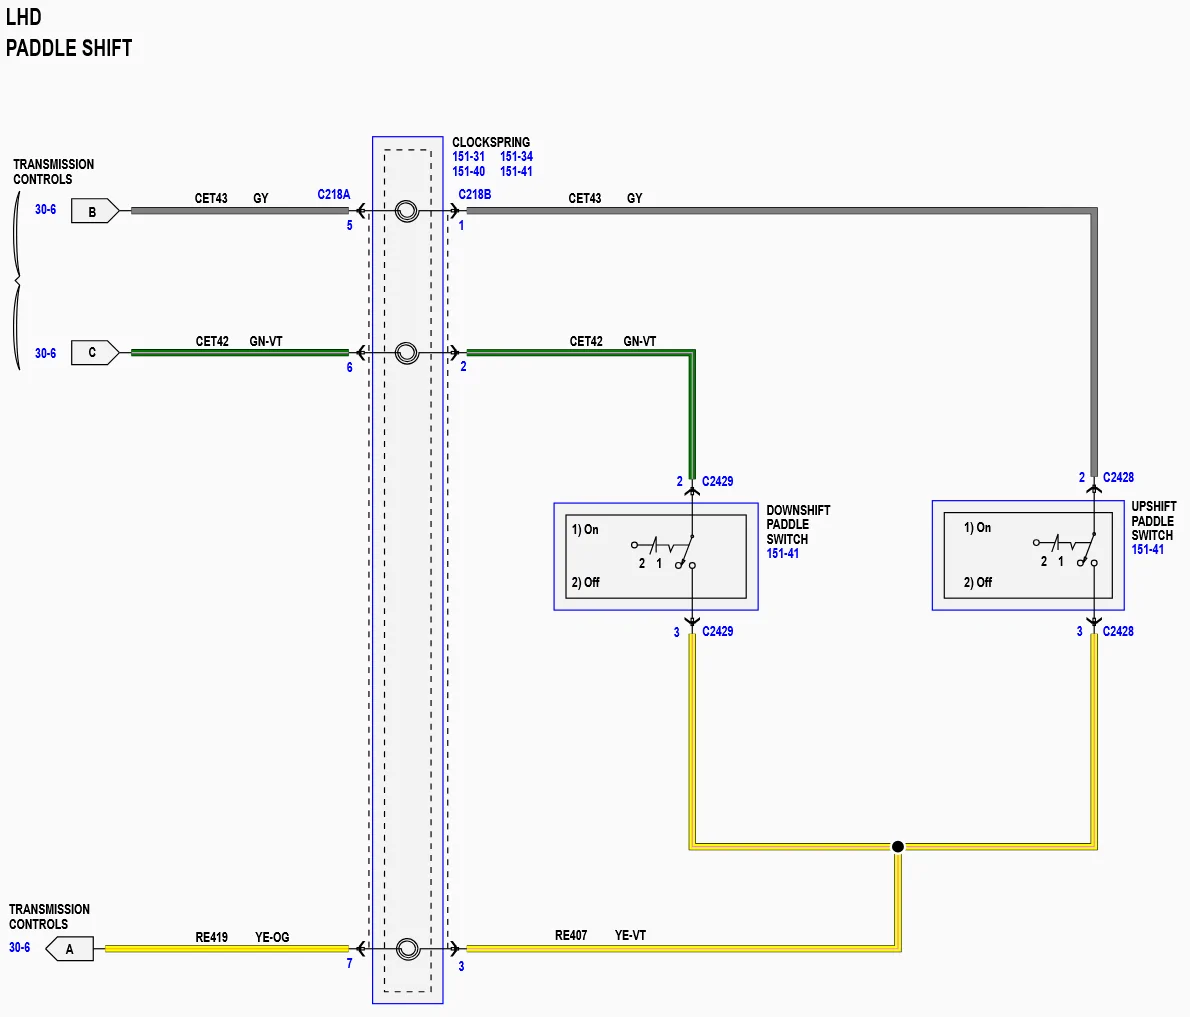Select the CET42 label left of the clockspring
1190x1017 pixels.
212,342
